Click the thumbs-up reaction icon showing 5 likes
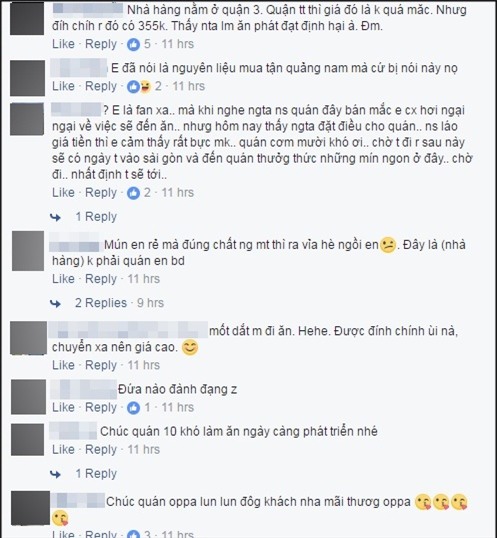The width and height of the screenshot is (497, 538). [x=133, y=44]
